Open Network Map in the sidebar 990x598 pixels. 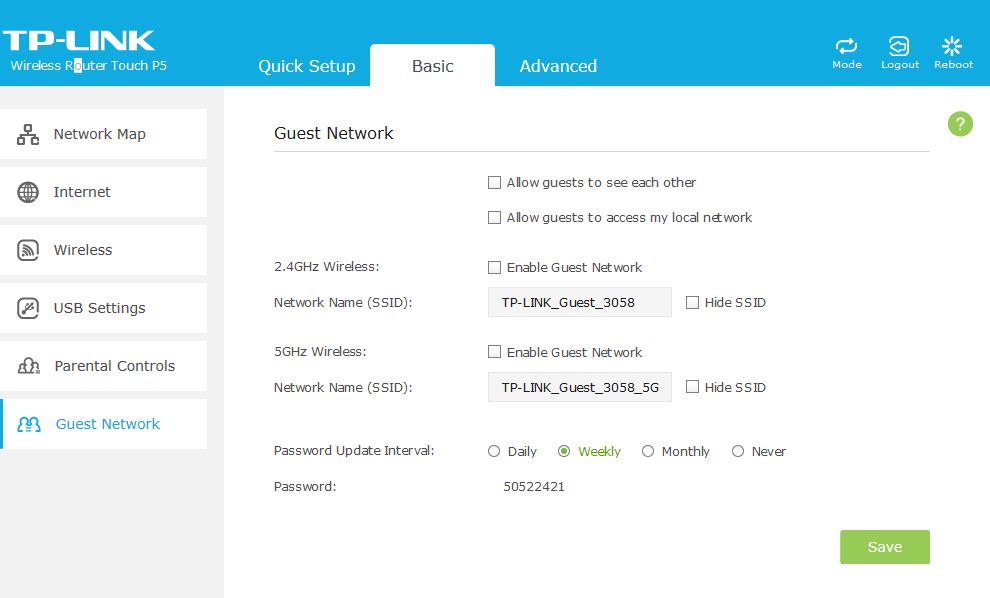pos(104,134)
